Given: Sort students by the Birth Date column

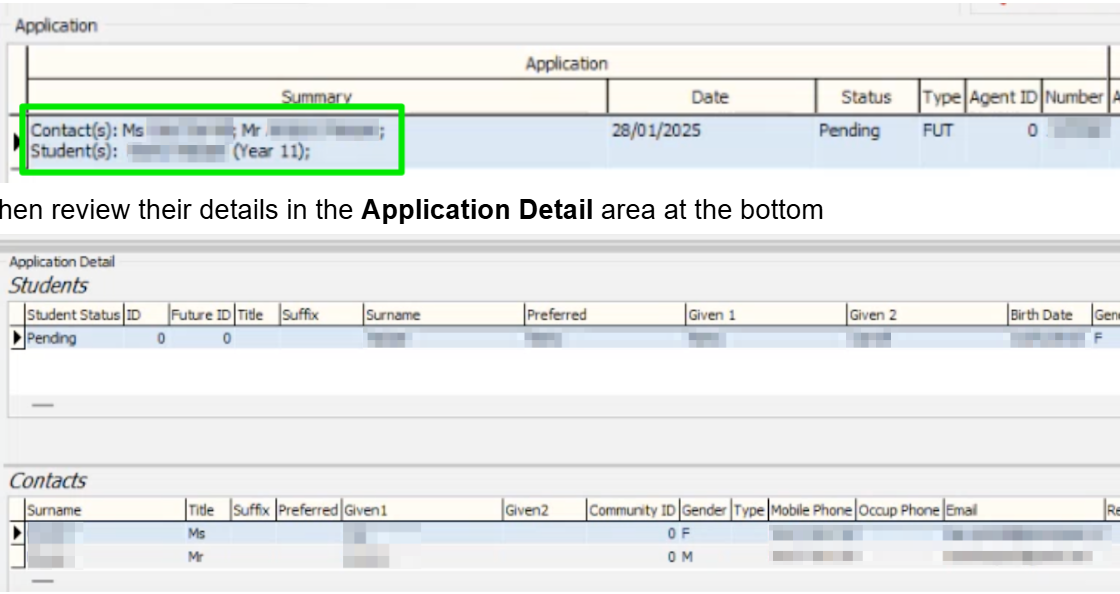Looking at the screenshot, I should tap(1040, 314).
